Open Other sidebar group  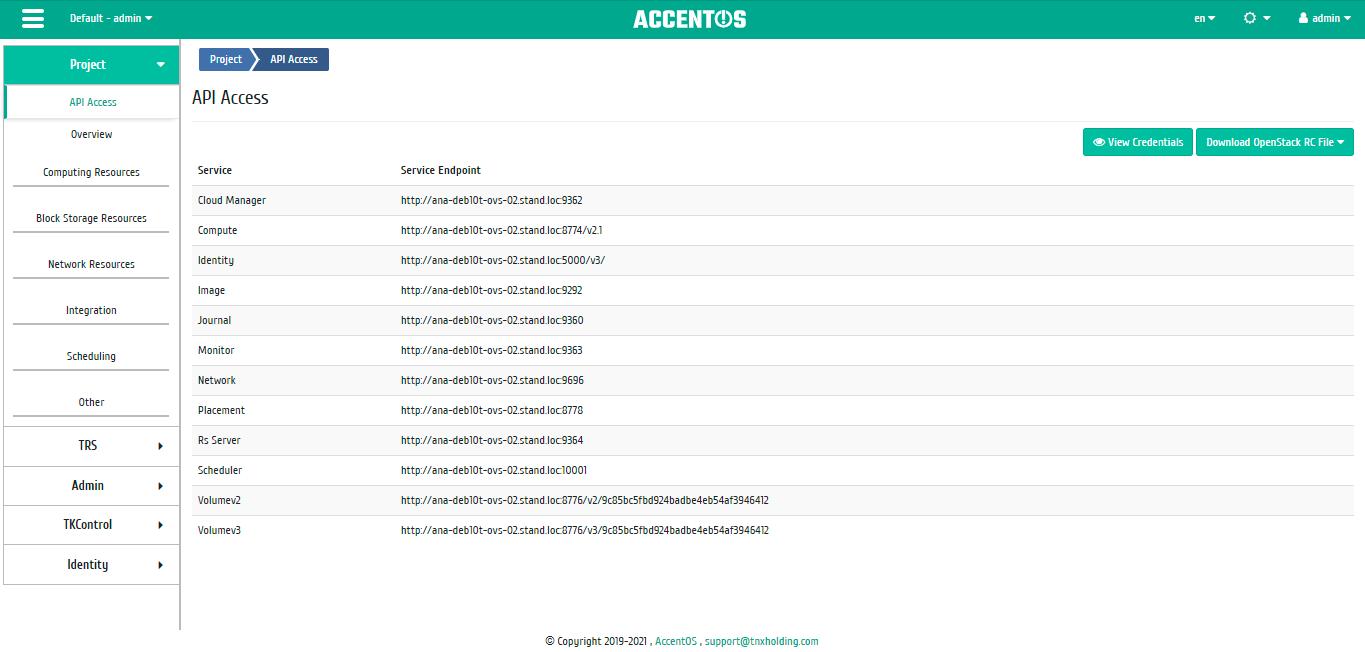click(91, 402)
